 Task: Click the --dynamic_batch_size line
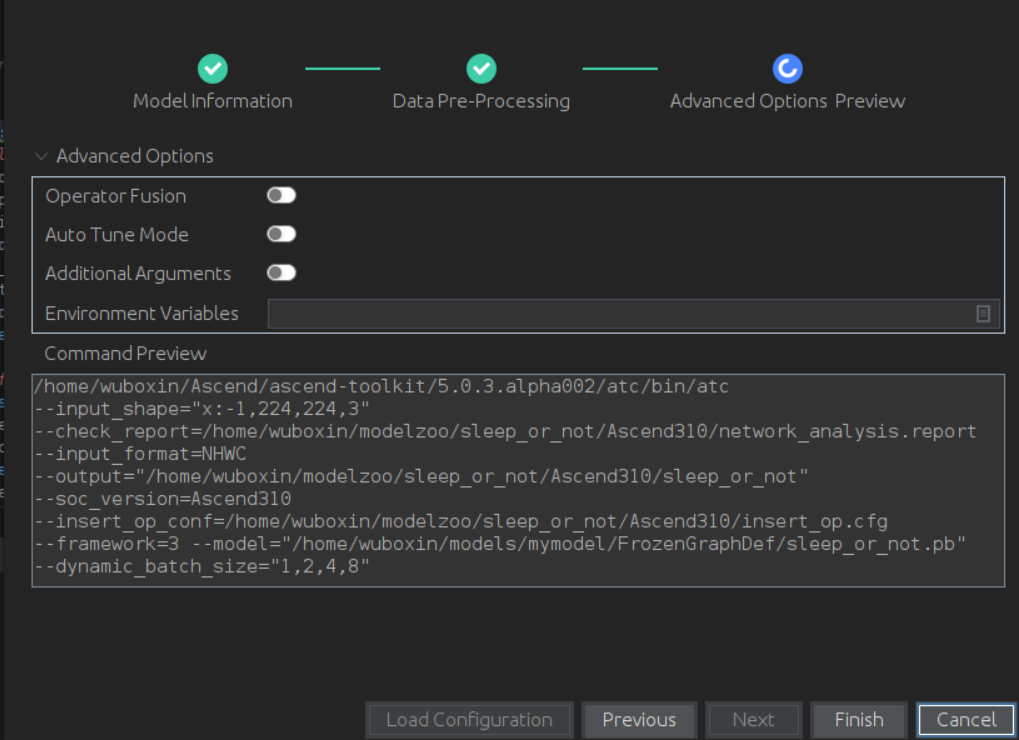click(202, 567)
